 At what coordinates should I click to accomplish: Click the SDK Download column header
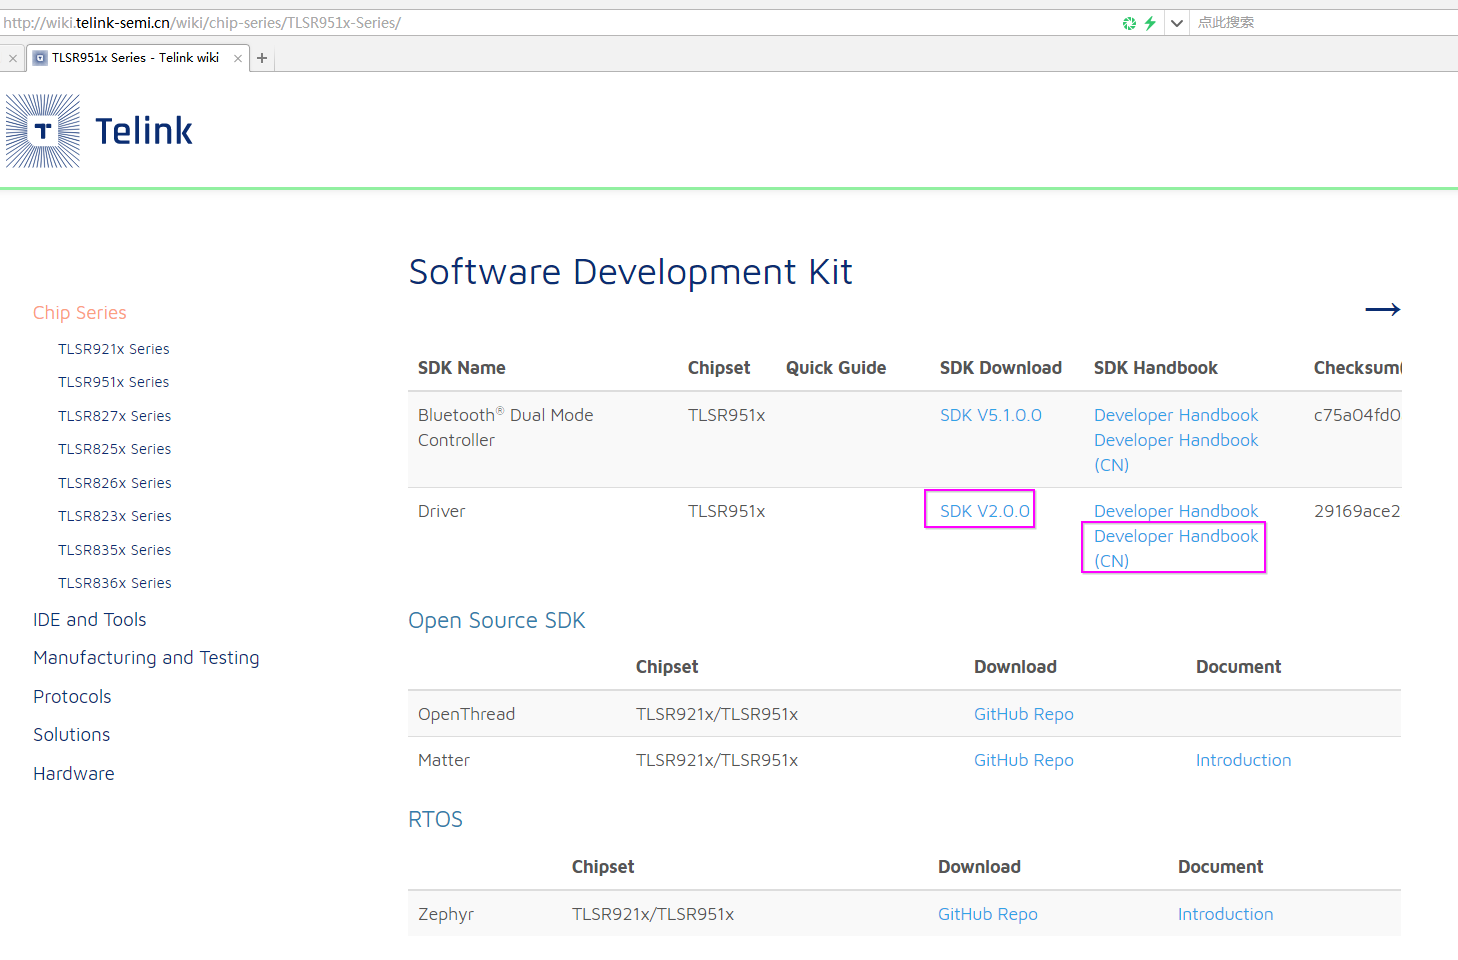[x=1001, y=368]
